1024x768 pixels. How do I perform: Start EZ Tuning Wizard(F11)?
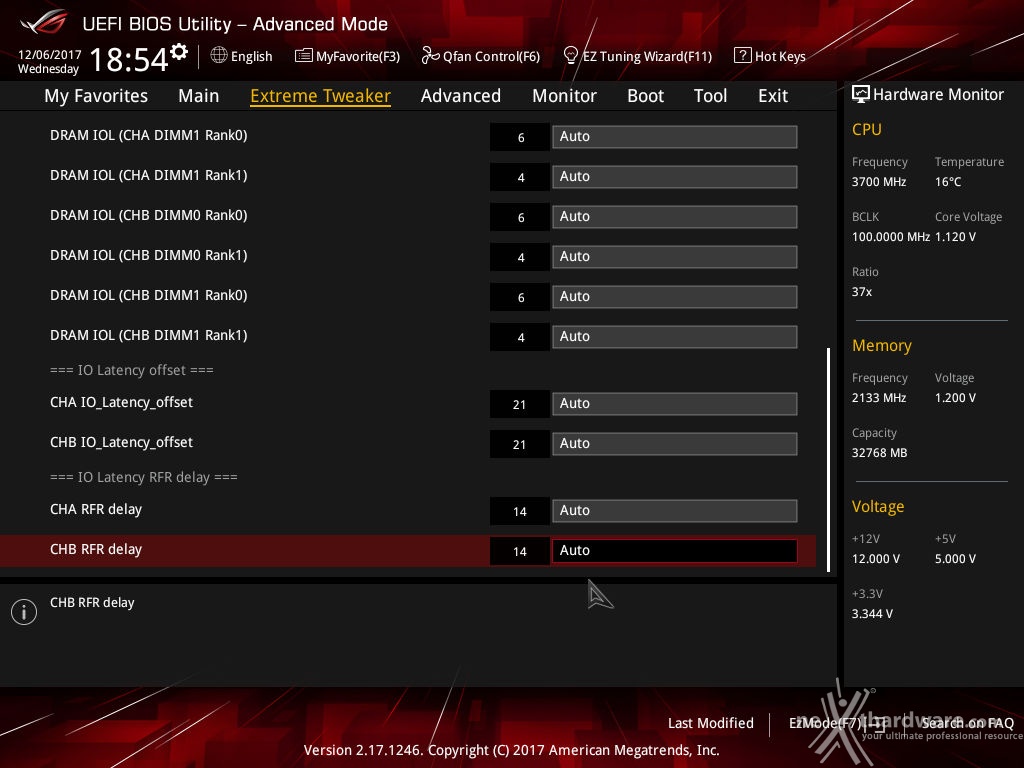647,56
